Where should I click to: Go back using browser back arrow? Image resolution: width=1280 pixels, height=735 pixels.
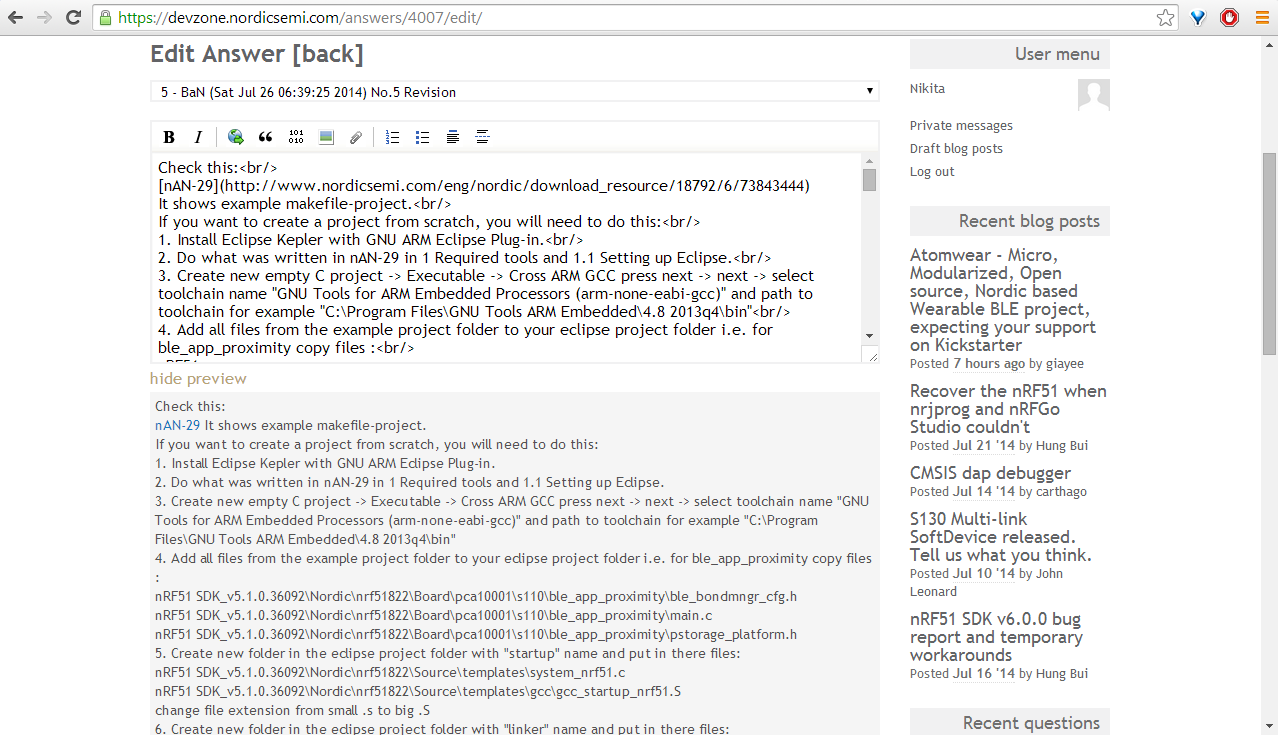click(16, 17)
